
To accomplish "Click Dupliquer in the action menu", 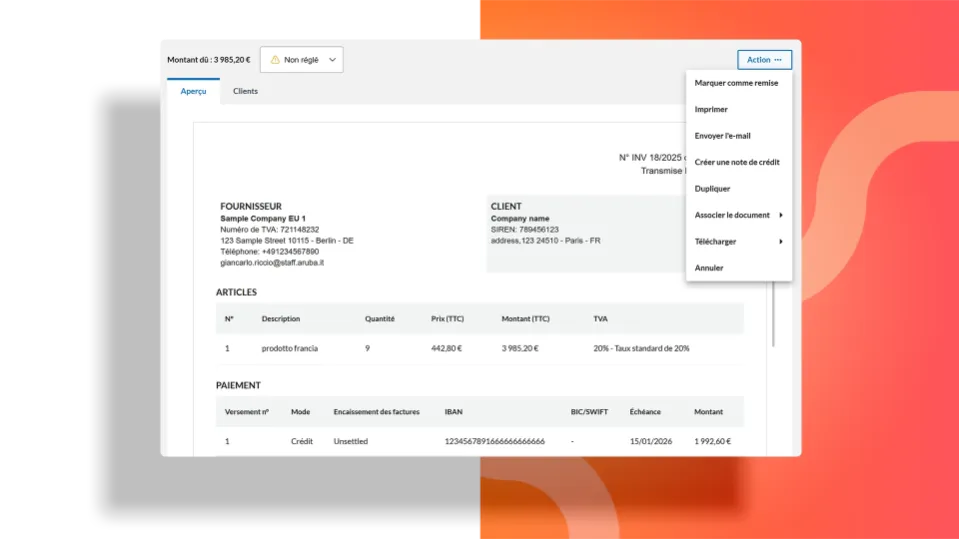I will [x=712, y=188].
